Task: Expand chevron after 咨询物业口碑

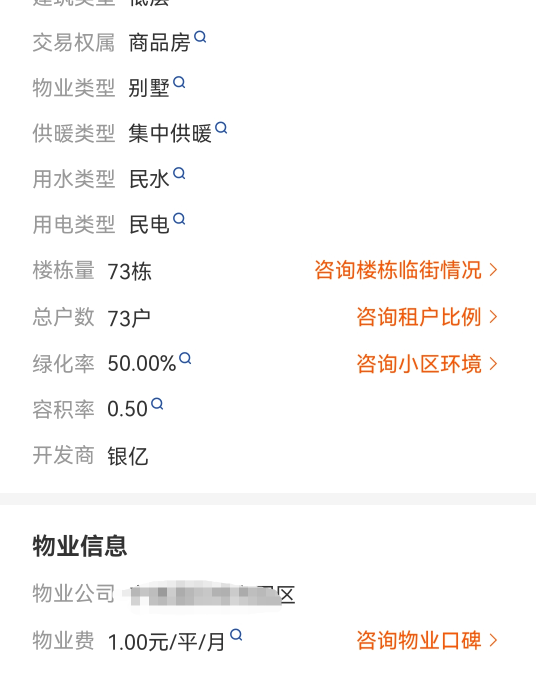Action: pos(493,640)
